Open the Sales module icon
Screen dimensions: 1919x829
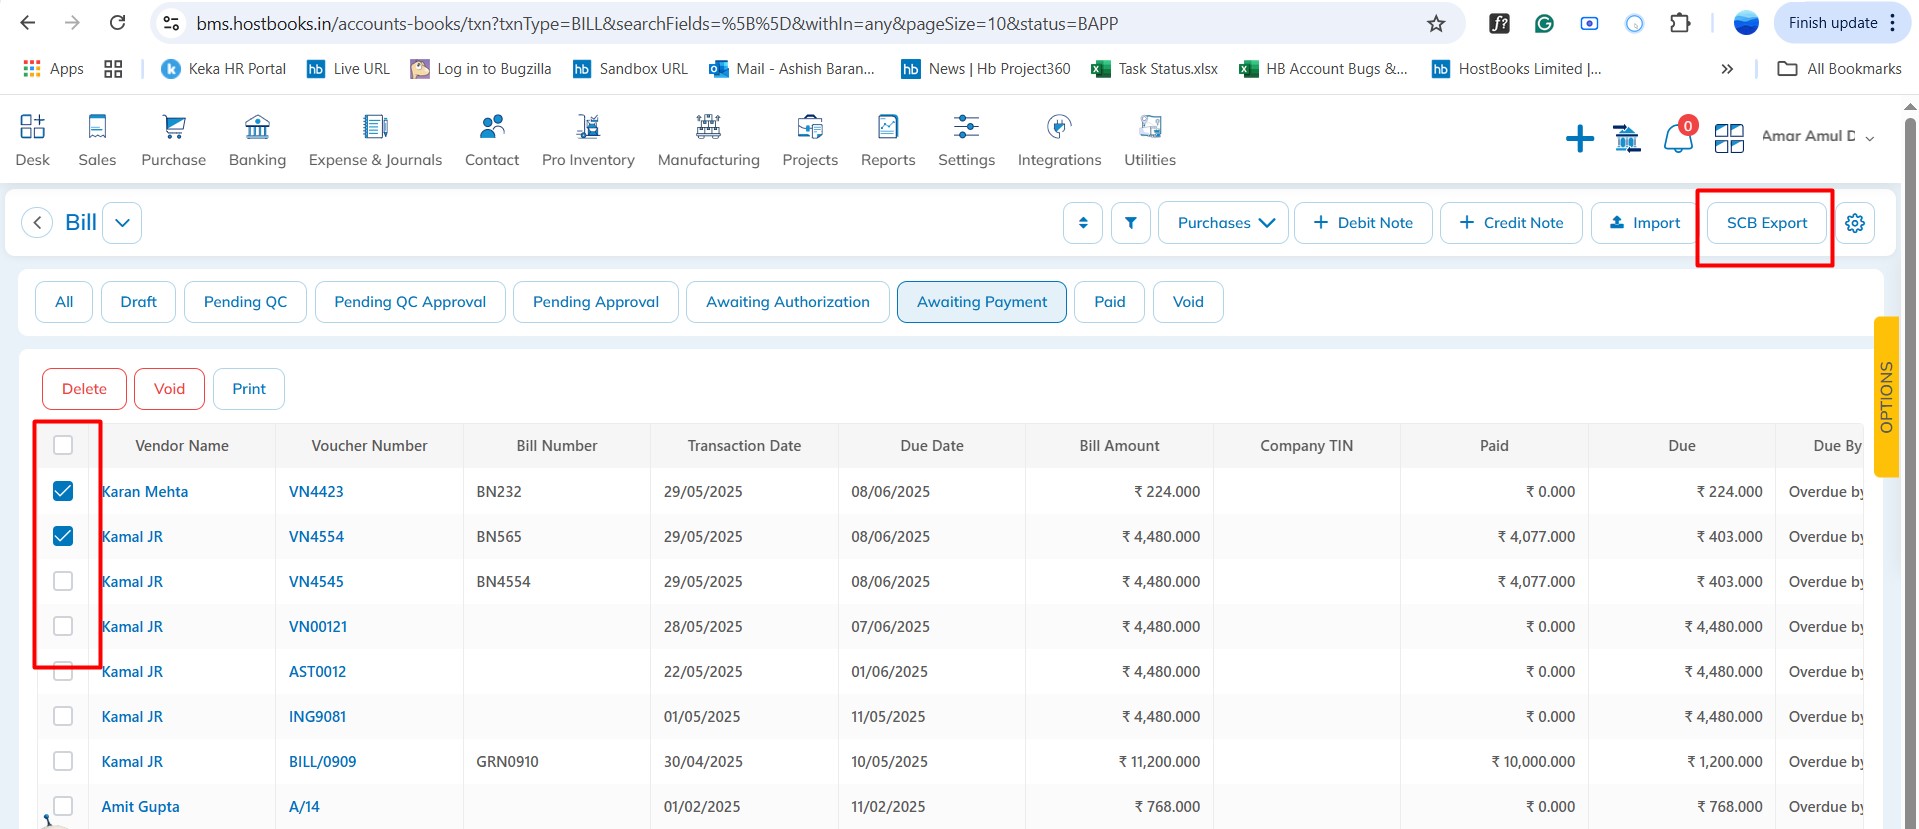tap(97, 127)
